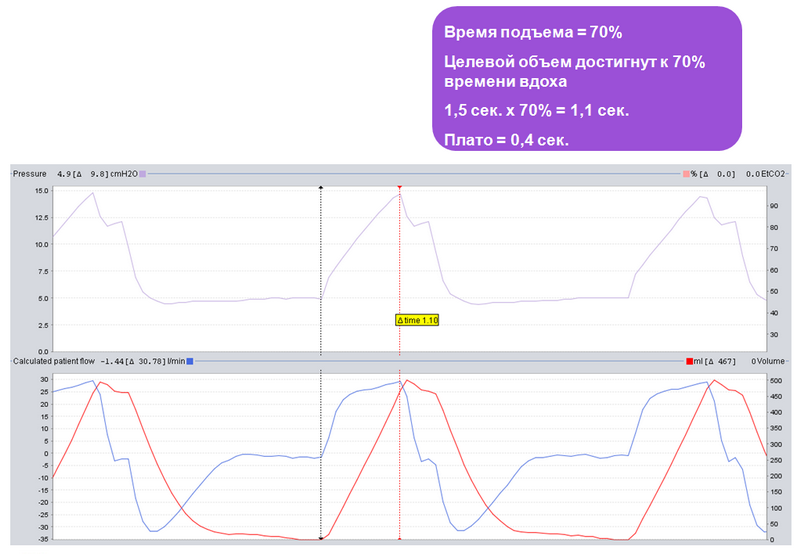The image size is (800, 554).
Task: Click the 15.0 tick on pressure axis
Action: (x=42, y=191)
